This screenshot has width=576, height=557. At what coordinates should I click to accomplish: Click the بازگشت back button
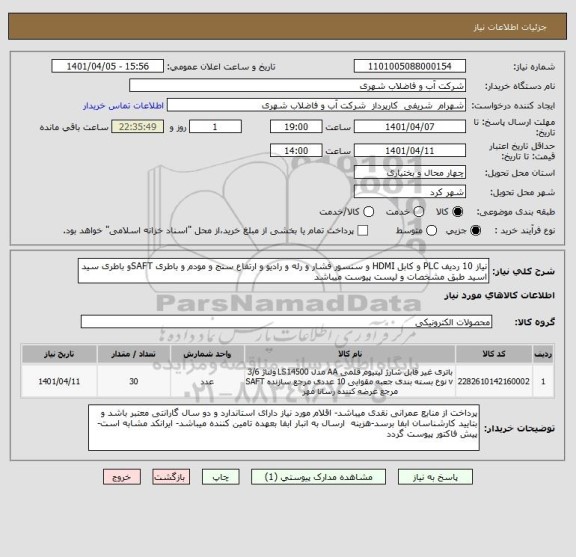tap(171, 477)
